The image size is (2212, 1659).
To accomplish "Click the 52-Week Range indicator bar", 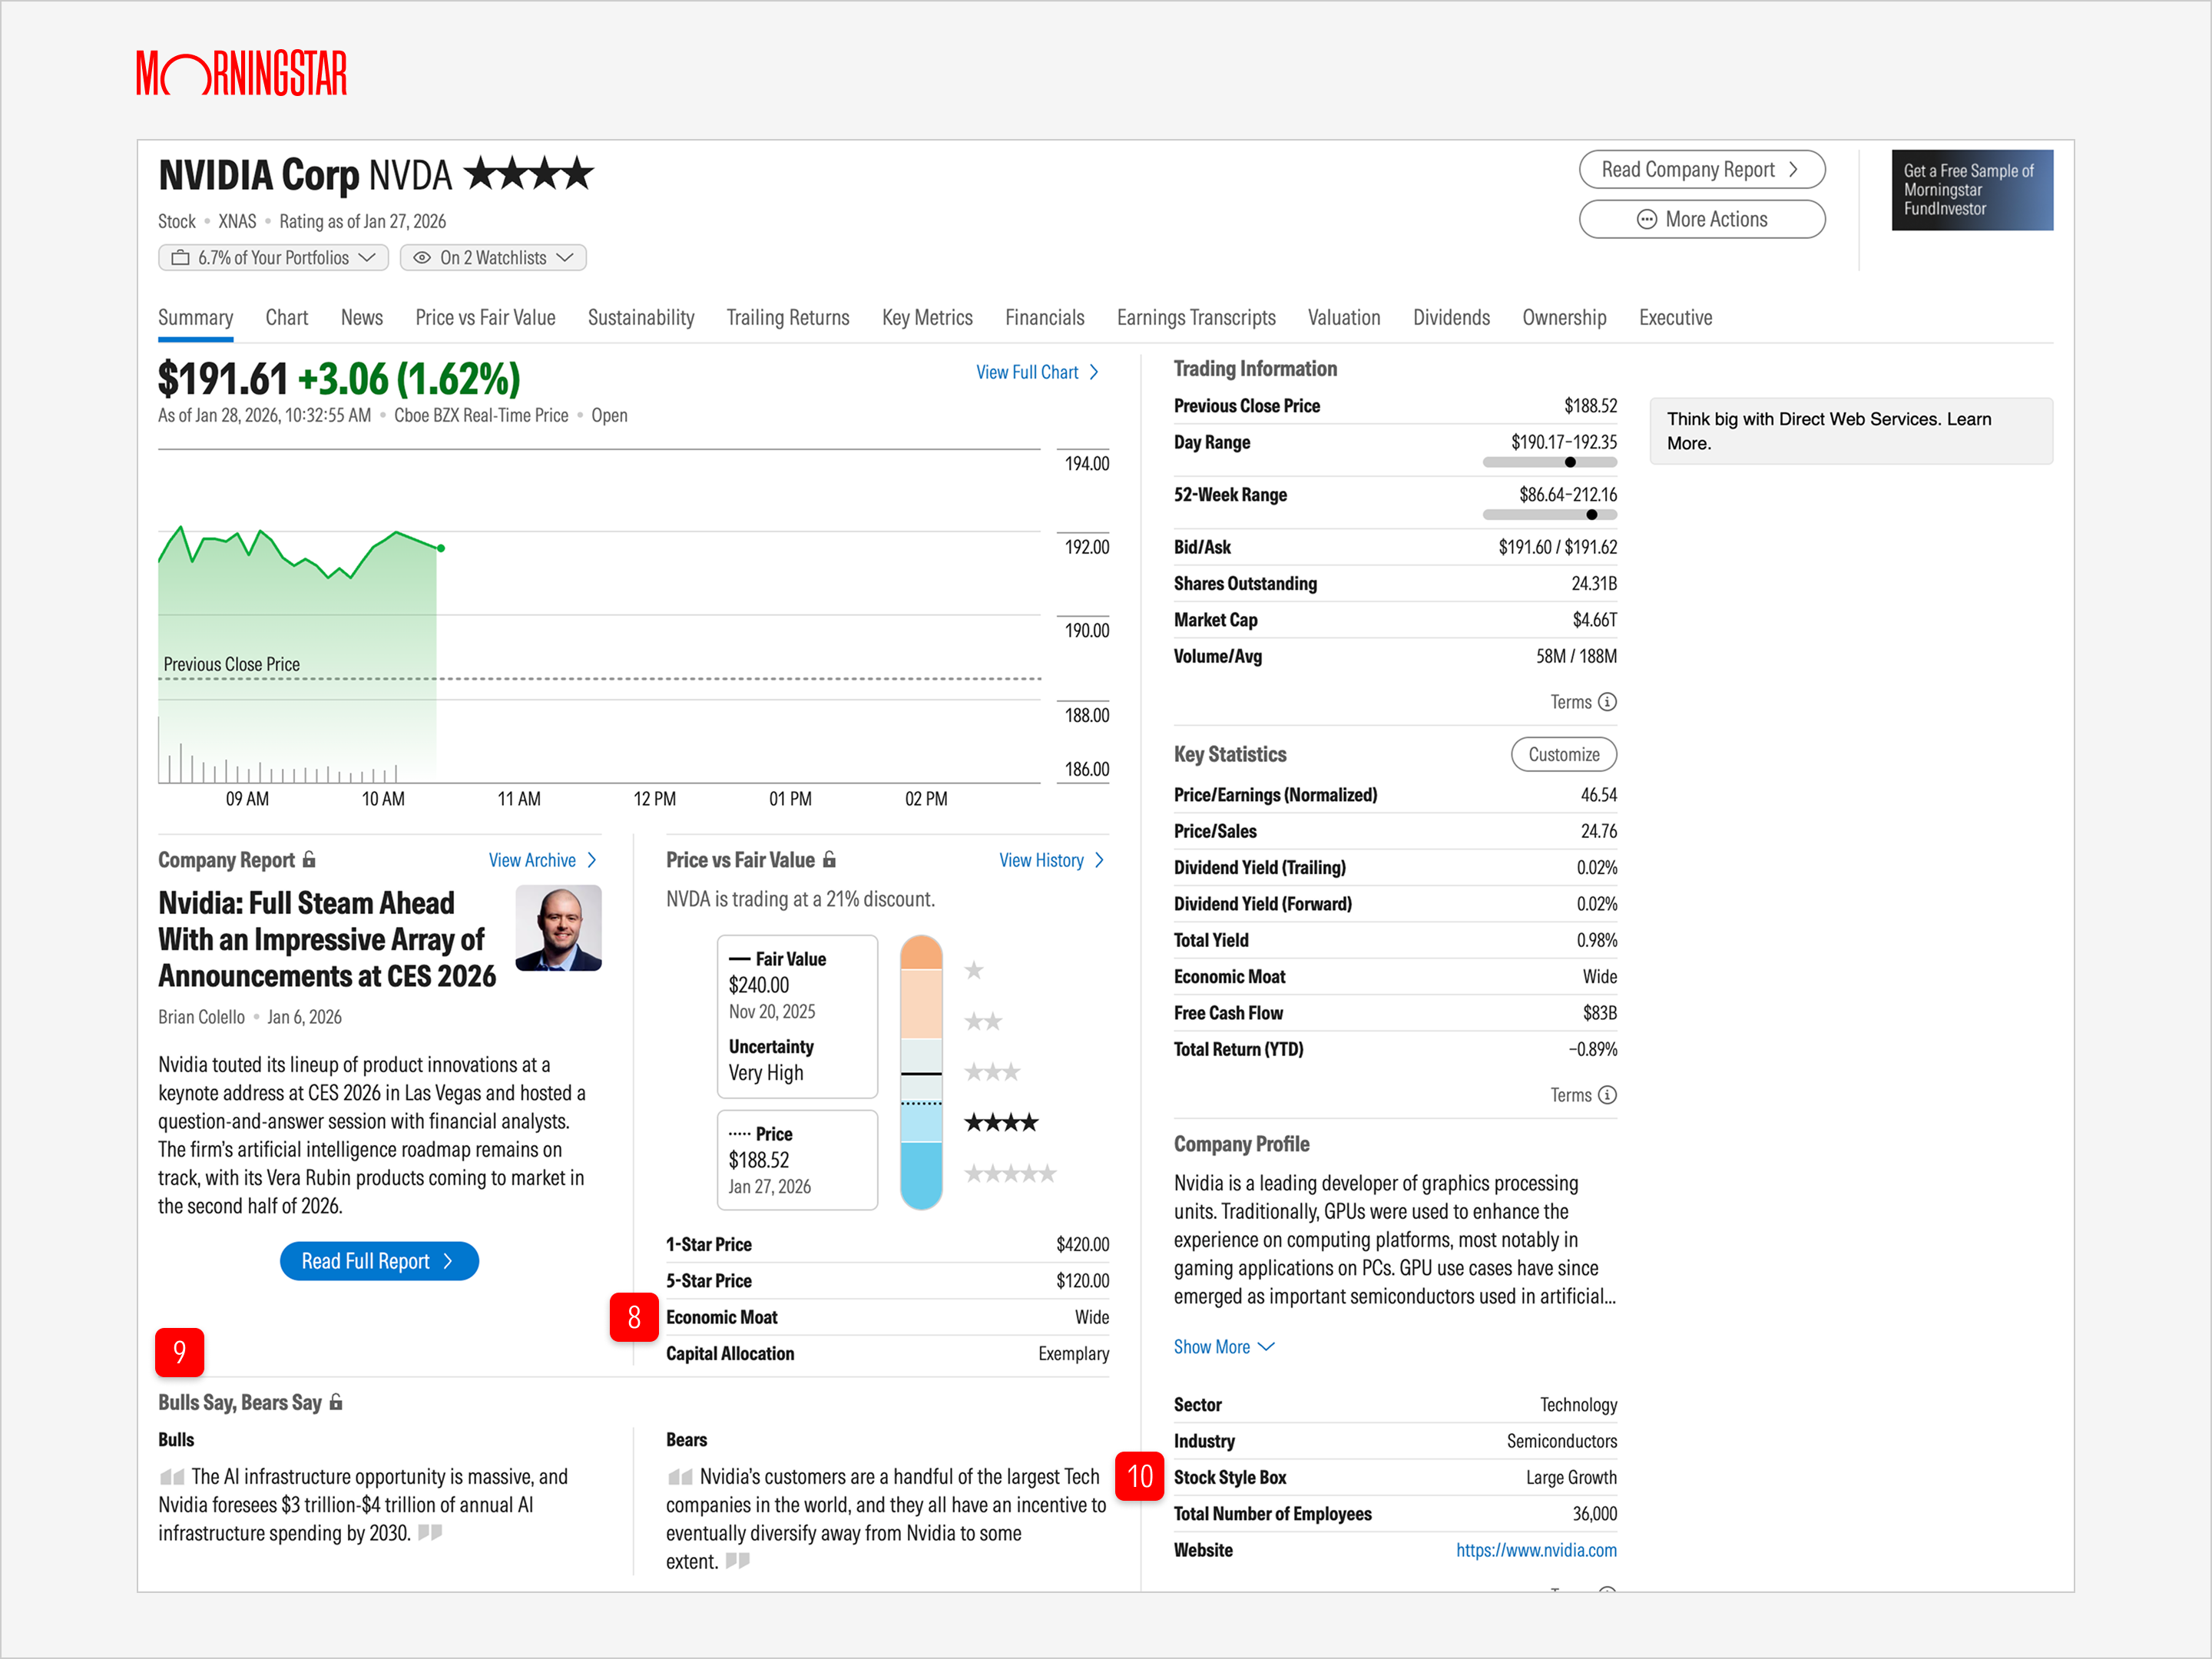I will (1550, 514).
